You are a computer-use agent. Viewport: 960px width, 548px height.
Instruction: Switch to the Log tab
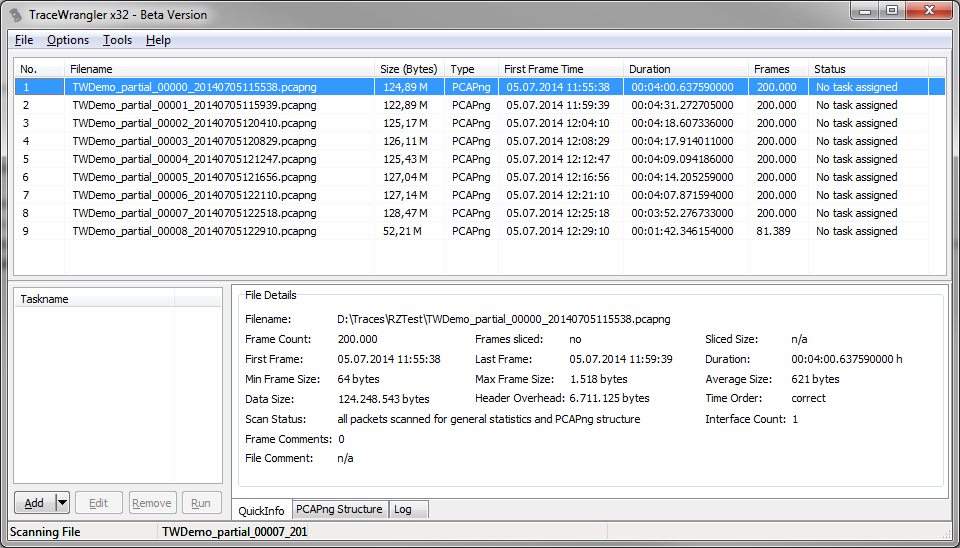coord(408,509)
